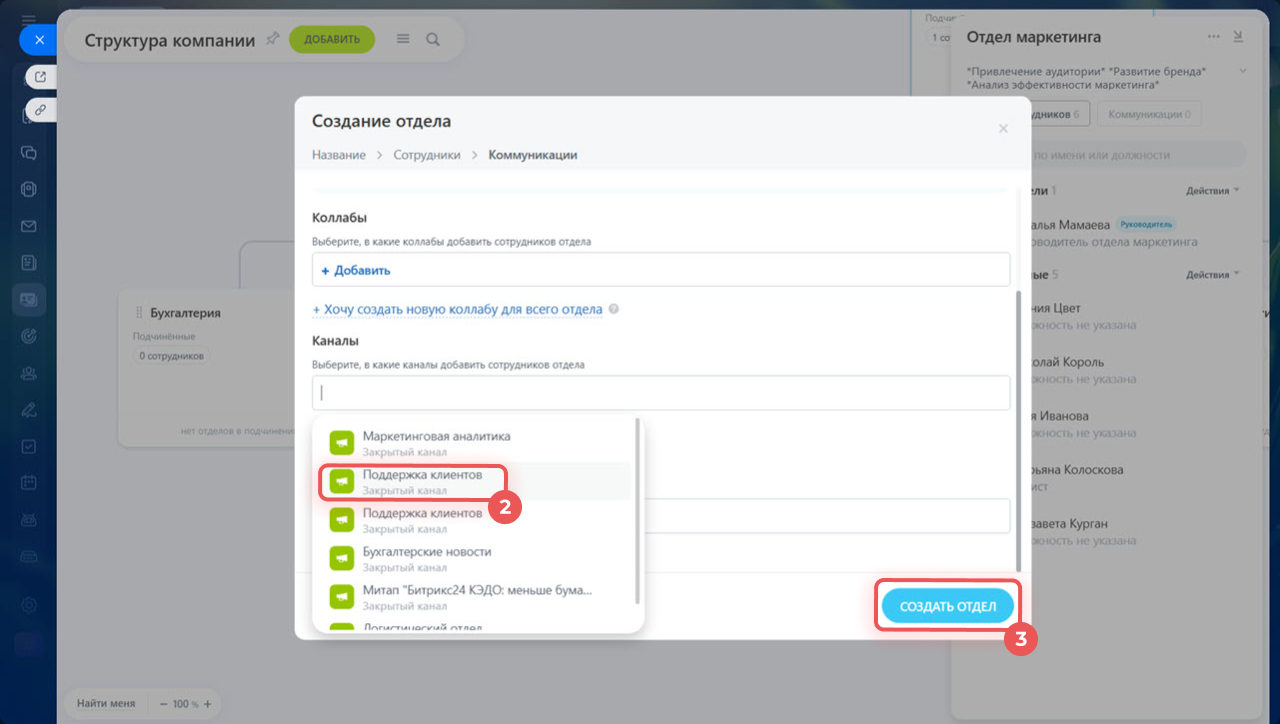The height and width of the screenshot is (724, 1280).
Task: Open the Действия dropdown for employees
Action: pyautogui.click(x=1212, y=274)
